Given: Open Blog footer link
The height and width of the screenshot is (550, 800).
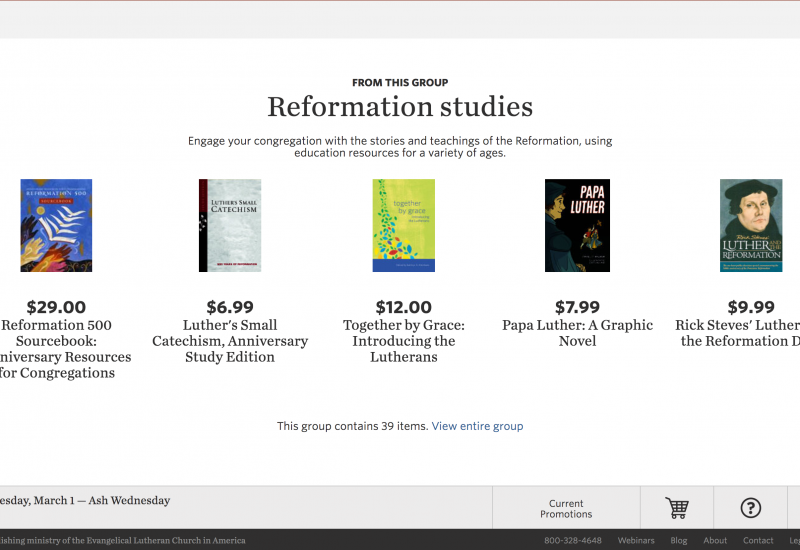Looking at the screenshot, I should click(679, 540).
